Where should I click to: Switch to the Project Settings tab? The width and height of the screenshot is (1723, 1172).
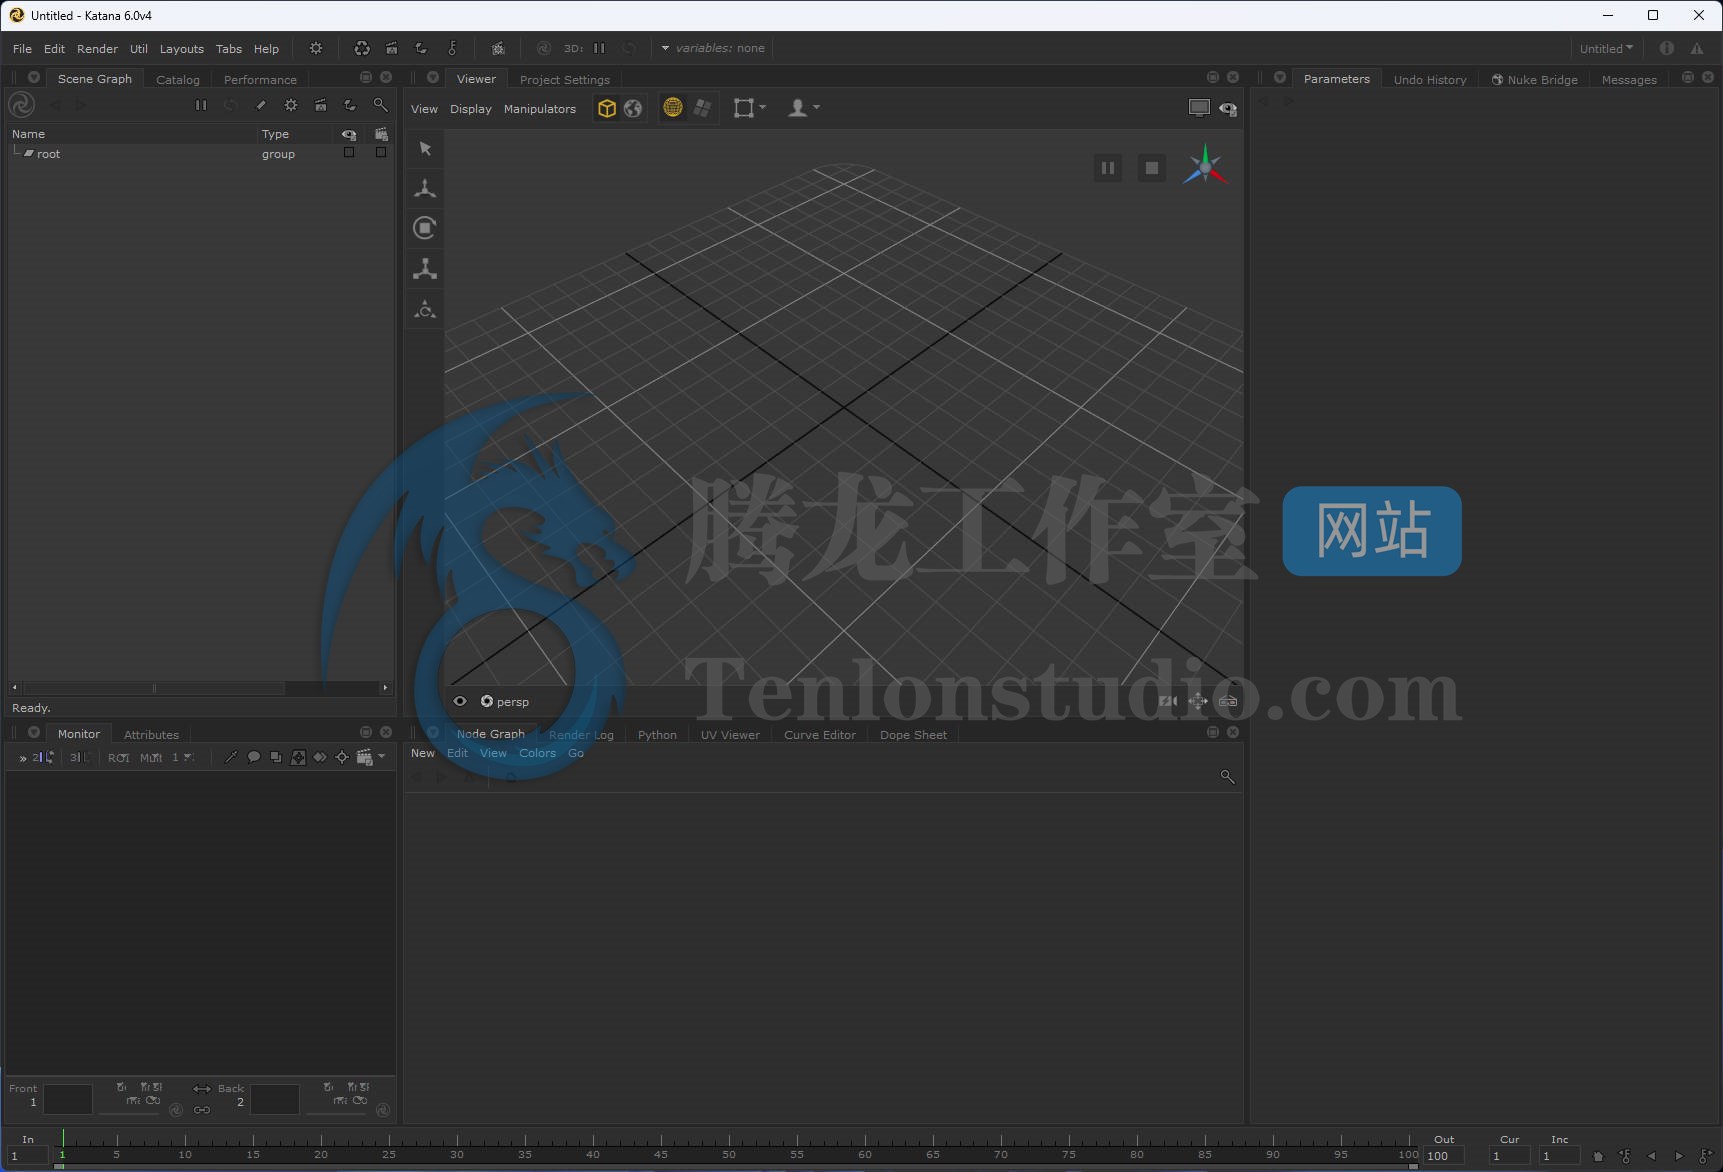click(565, 79)
